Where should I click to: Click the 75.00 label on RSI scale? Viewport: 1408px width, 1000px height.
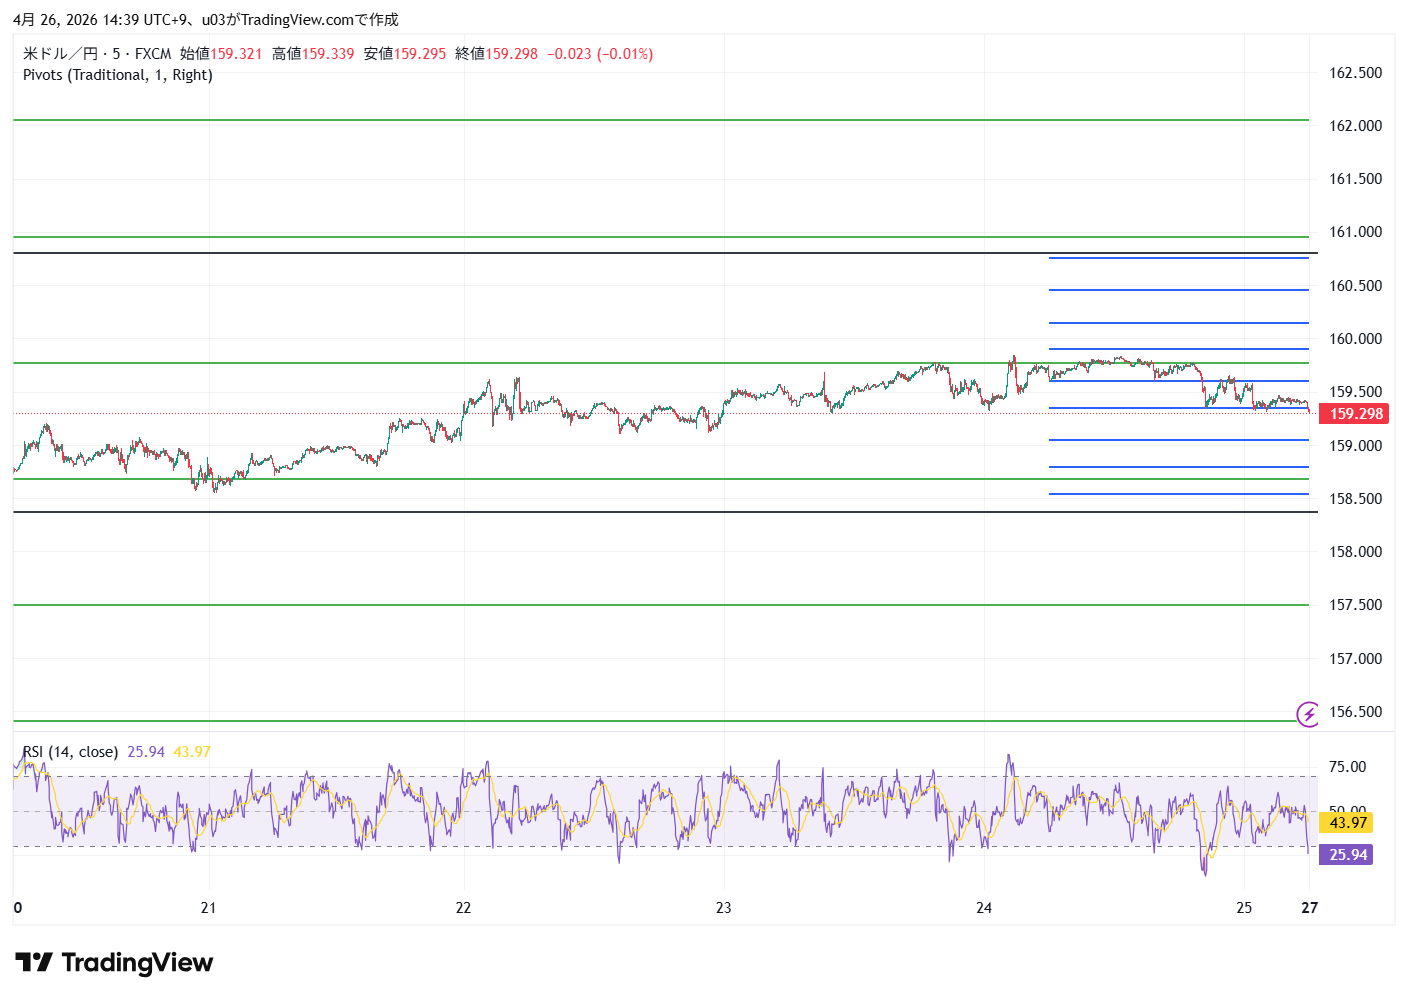coord(1347,767)
